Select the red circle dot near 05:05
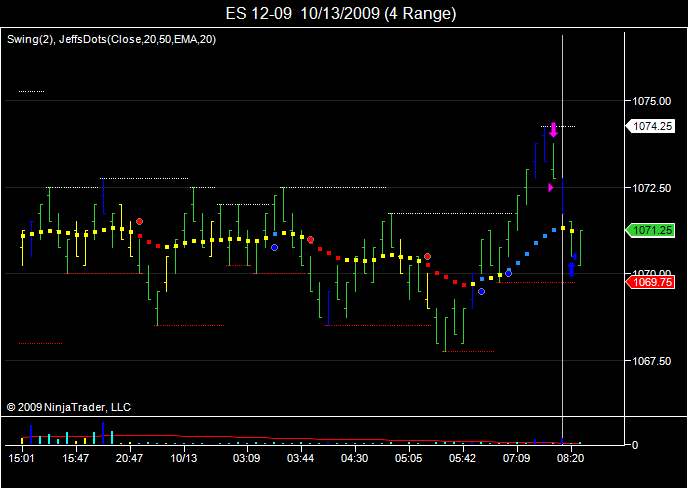 (427, 256)
